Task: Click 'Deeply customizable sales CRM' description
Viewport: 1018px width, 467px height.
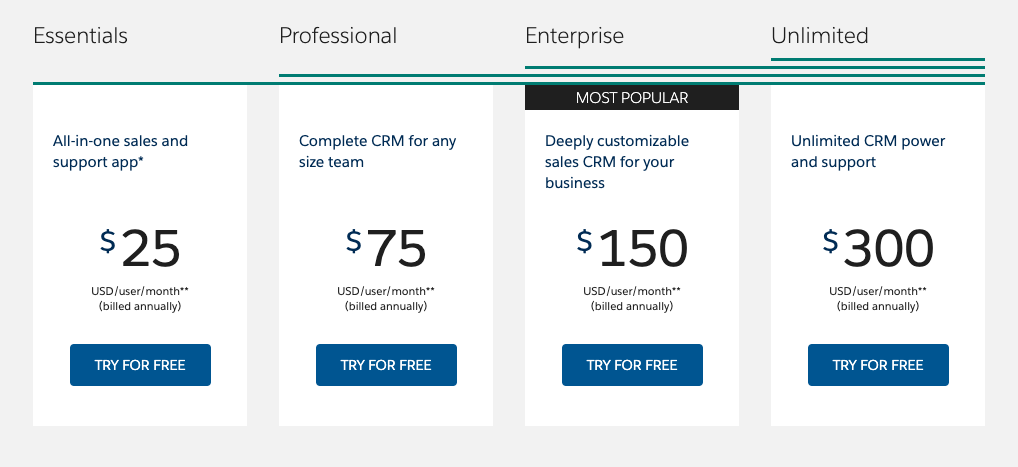Action: tap(617, 162)
